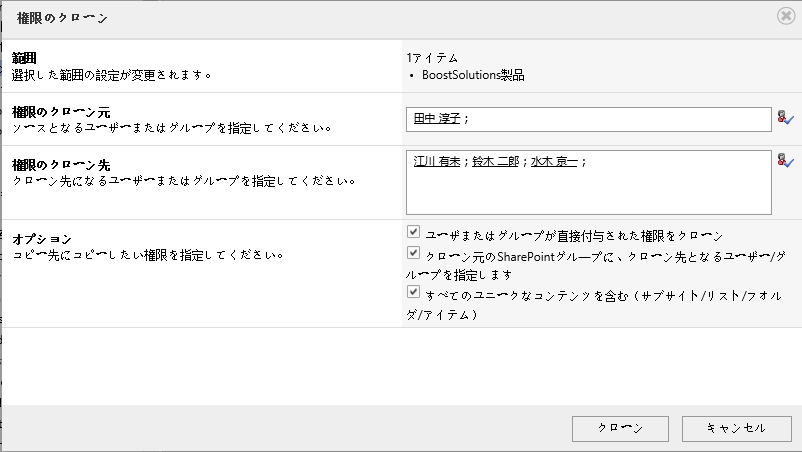Cancel with the キャンセル button
Viewport: 802px width, 452px height.
pos(737,428)
